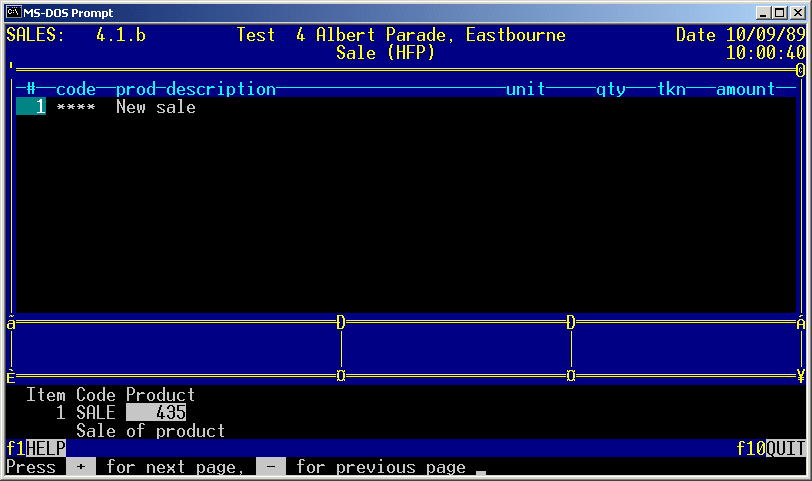Select the highlighted row number 1
Image resolution: width=812 pixels, height=481 pixels.
(31, 107)
